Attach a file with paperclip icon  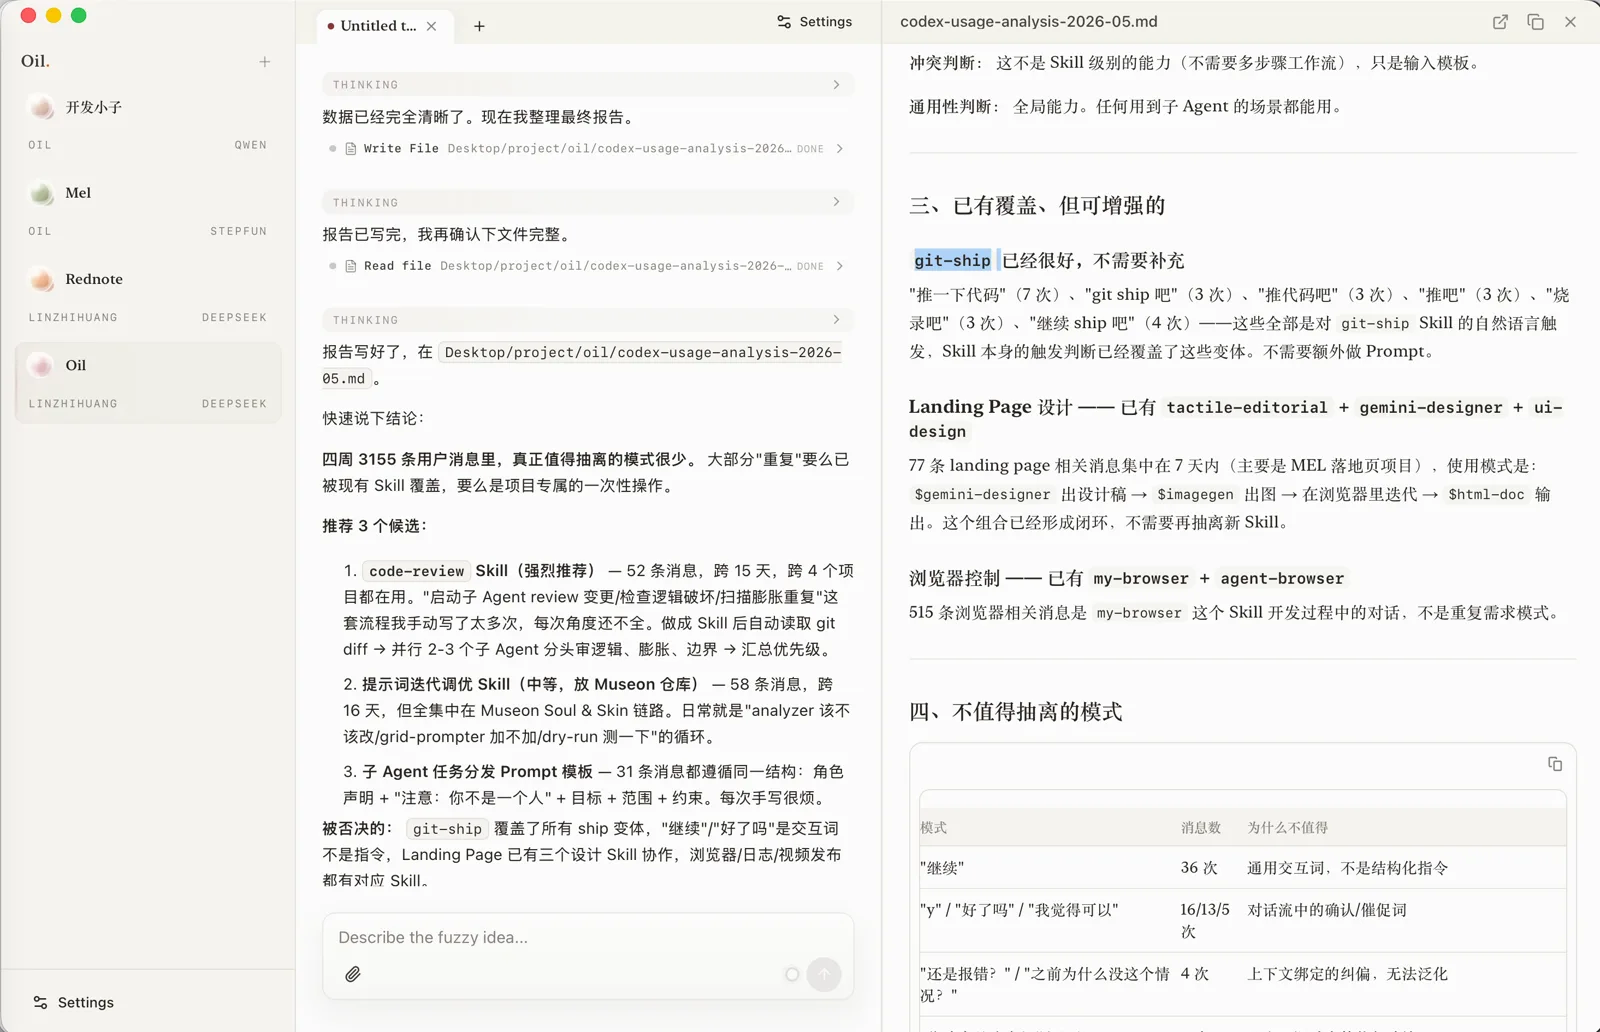point(353,974)
